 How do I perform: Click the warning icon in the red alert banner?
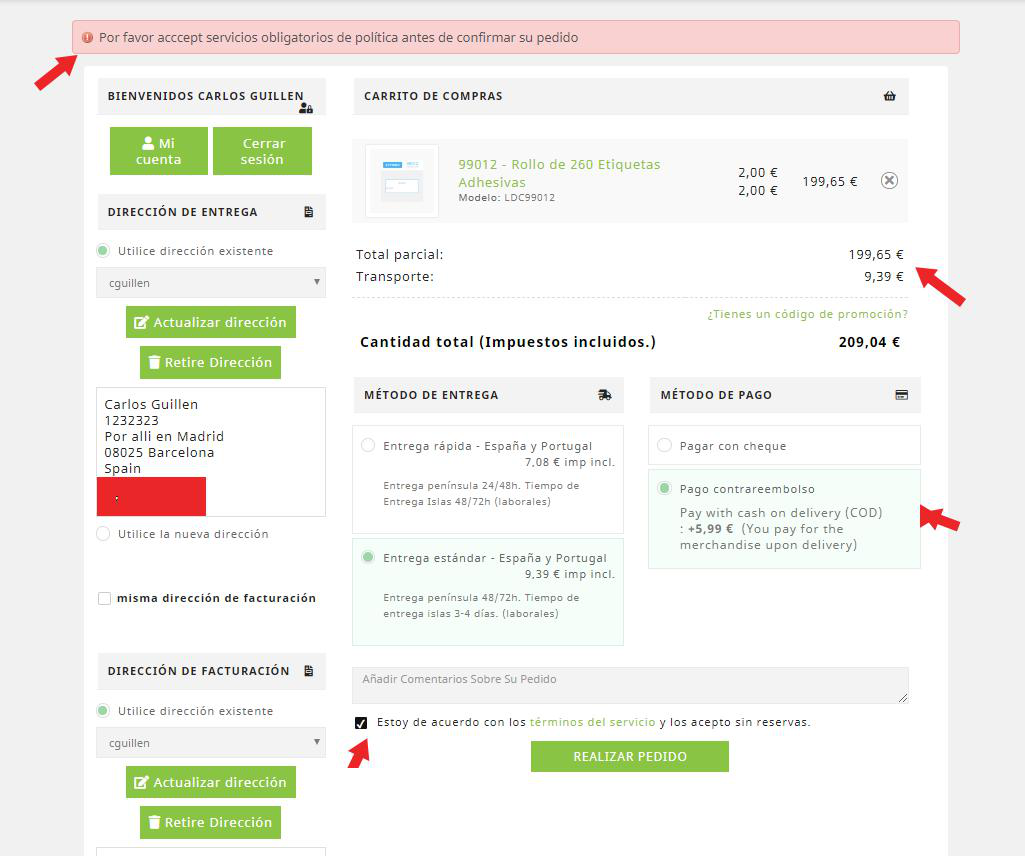pos(88,37)
